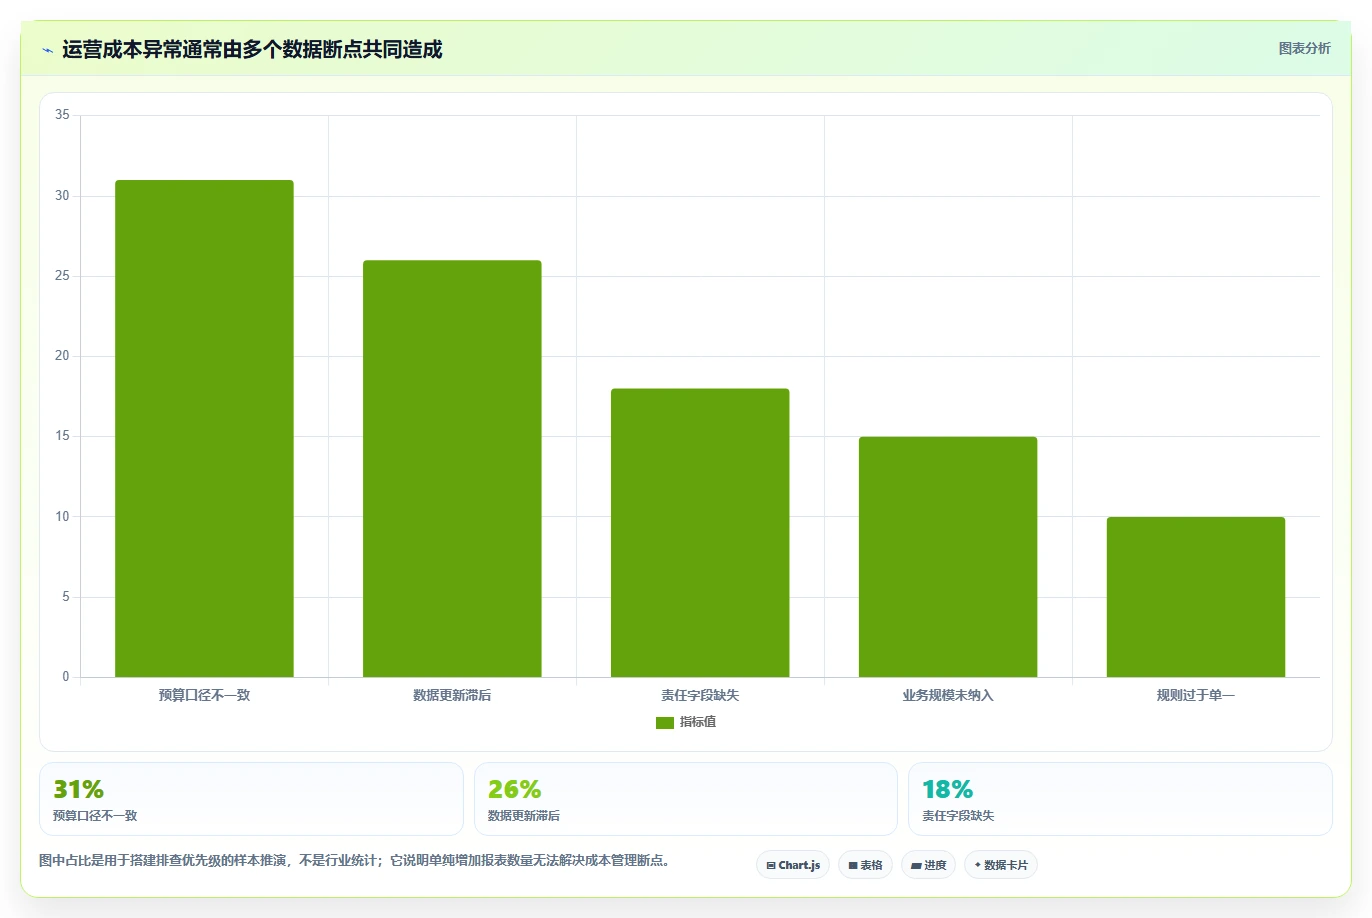The height and width of the screenshot is (918, 1372).
Task: Click the 责任字段缺失 x-axis label
Action: [700, 695]
